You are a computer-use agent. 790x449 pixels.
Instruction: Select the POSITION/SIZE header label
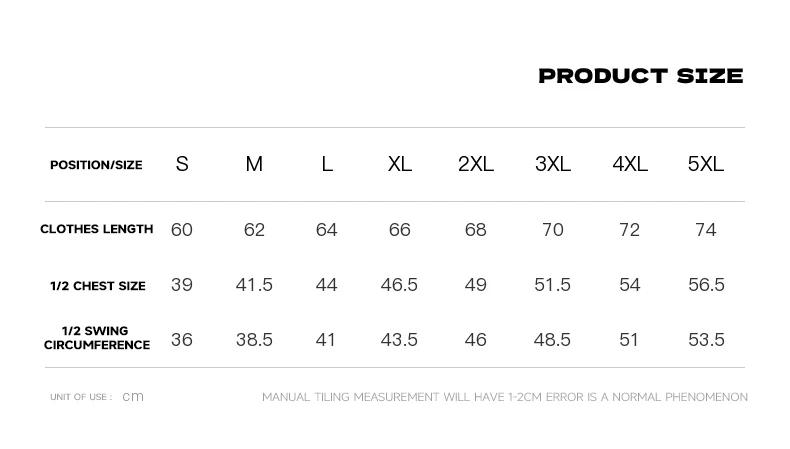[x=96, y=165]
